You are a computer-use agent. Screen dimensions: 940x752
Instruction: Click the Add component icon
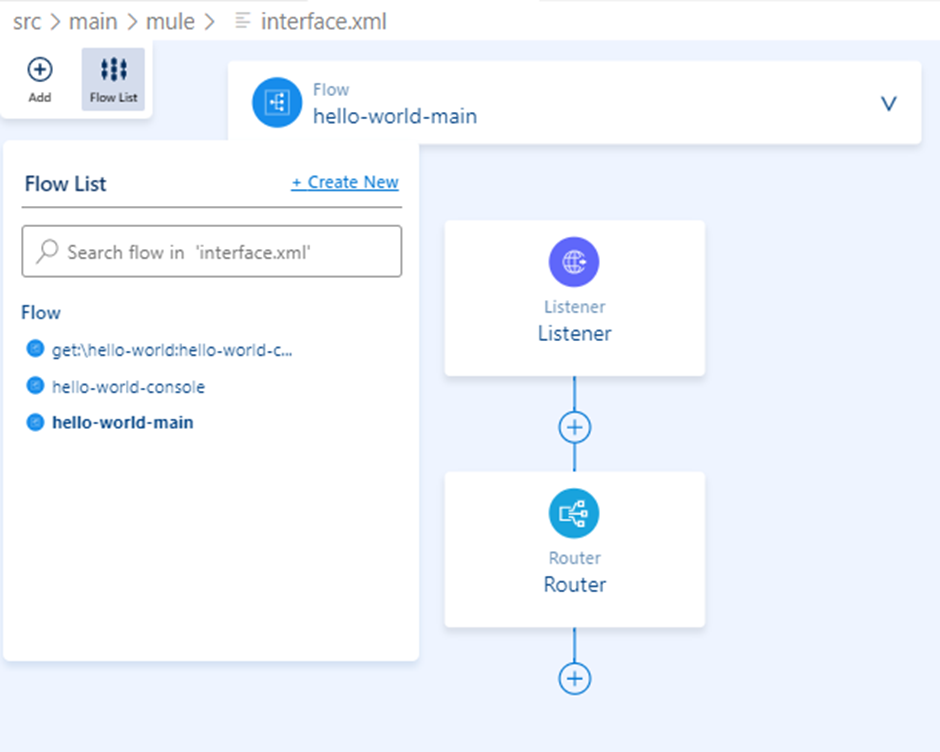(x=39, y=71)
